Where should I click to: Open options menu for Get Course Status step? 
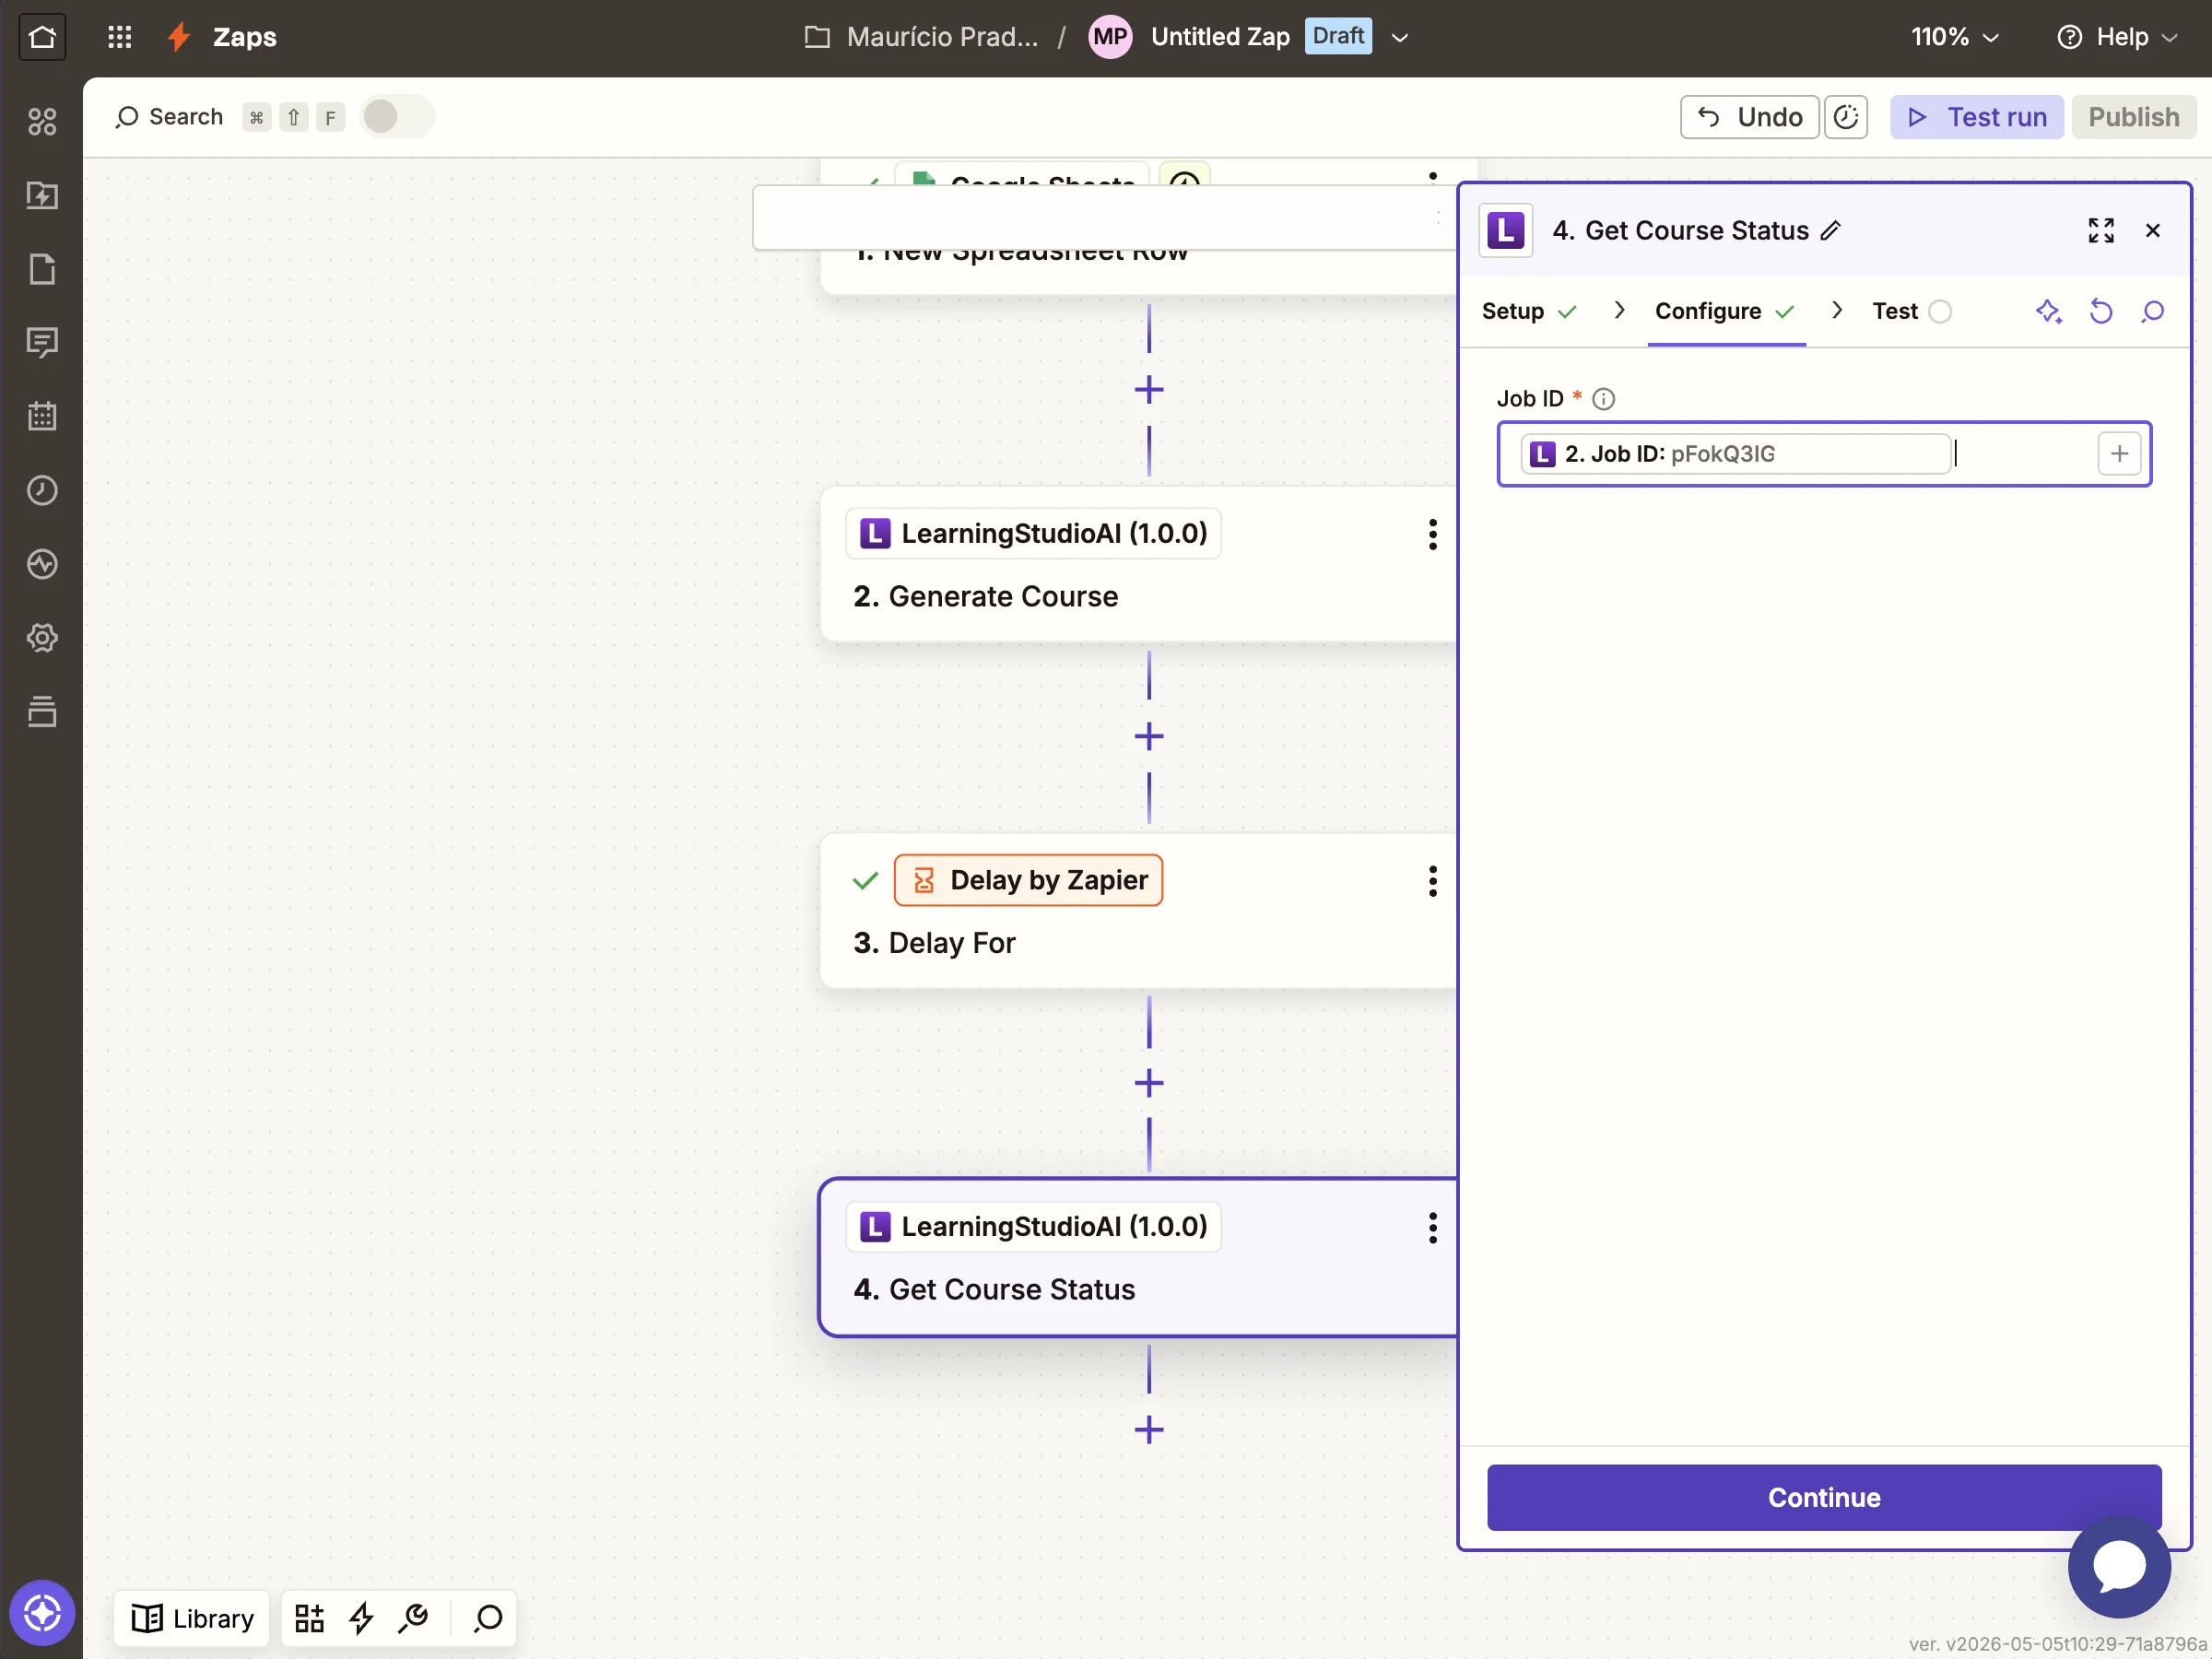[x=1432, y=1228]
